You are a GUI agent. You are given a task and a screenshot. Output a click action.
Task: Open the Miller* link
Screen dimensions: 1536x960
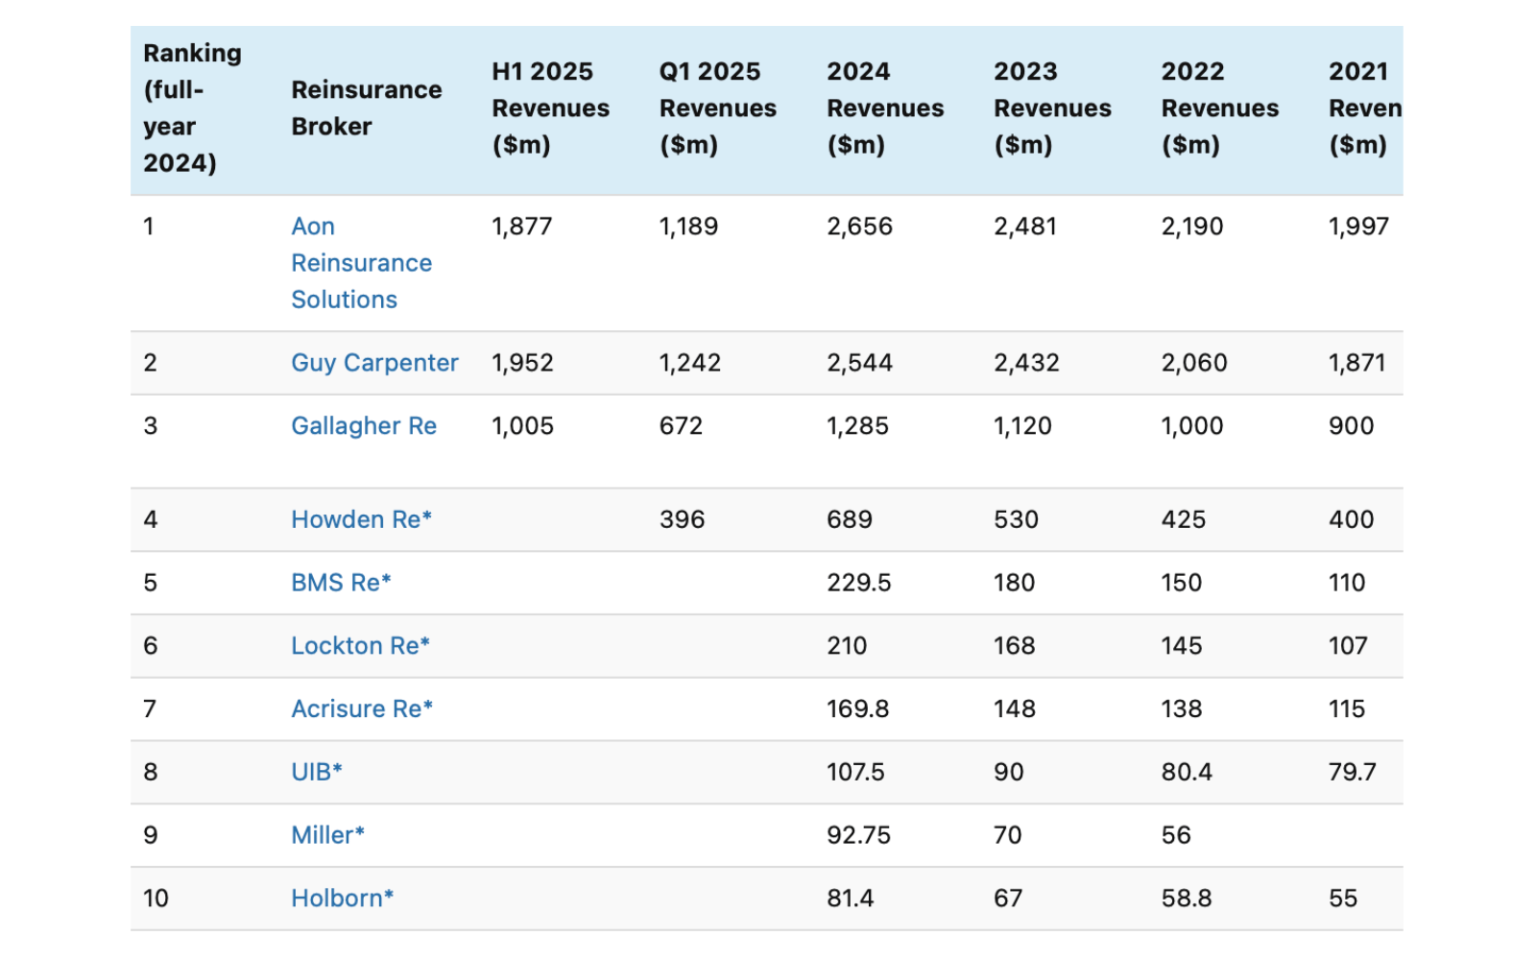click(x=327, y=834)
